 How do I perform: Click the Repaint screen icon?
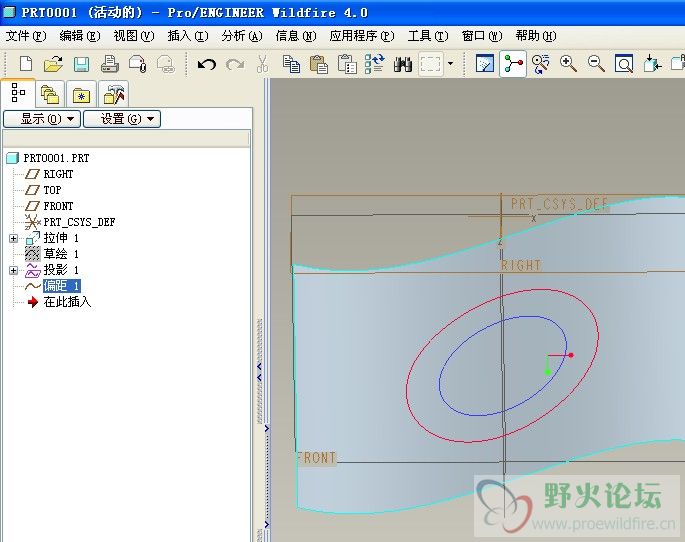tap(485, 64)
